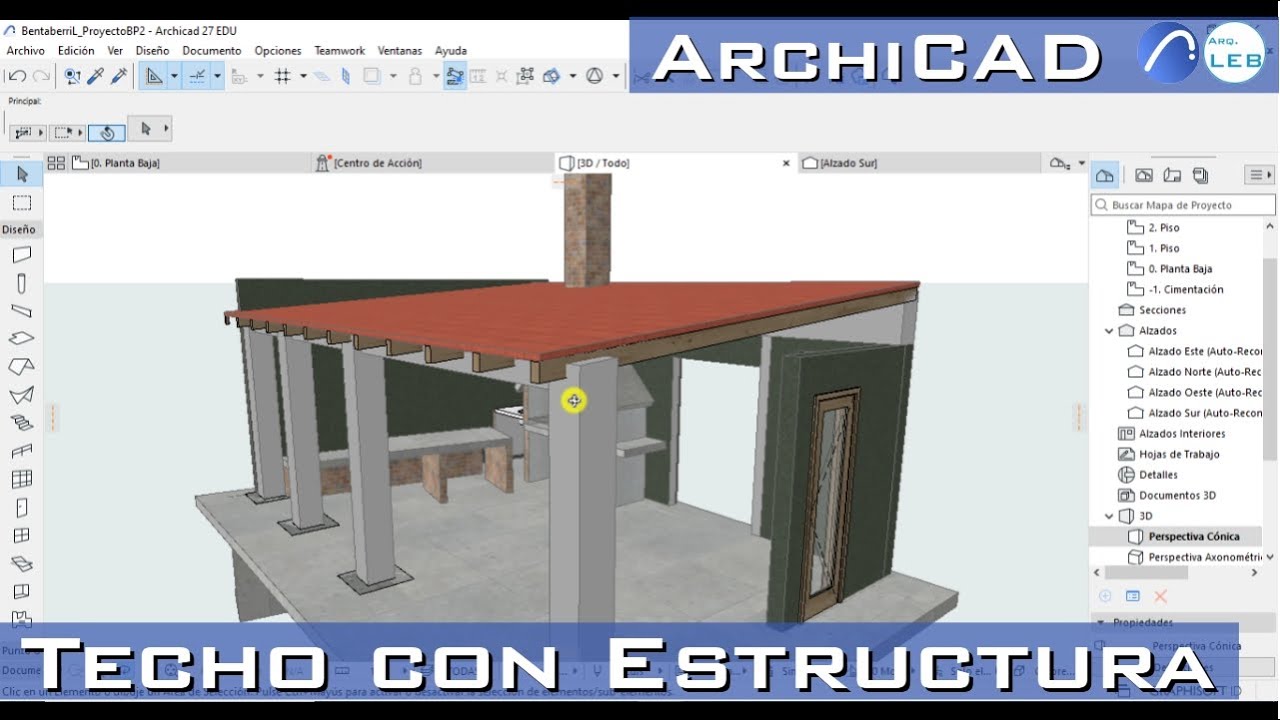Open the Documento menu
This screenshot has width=1280, height=720.
coord(212,50)
